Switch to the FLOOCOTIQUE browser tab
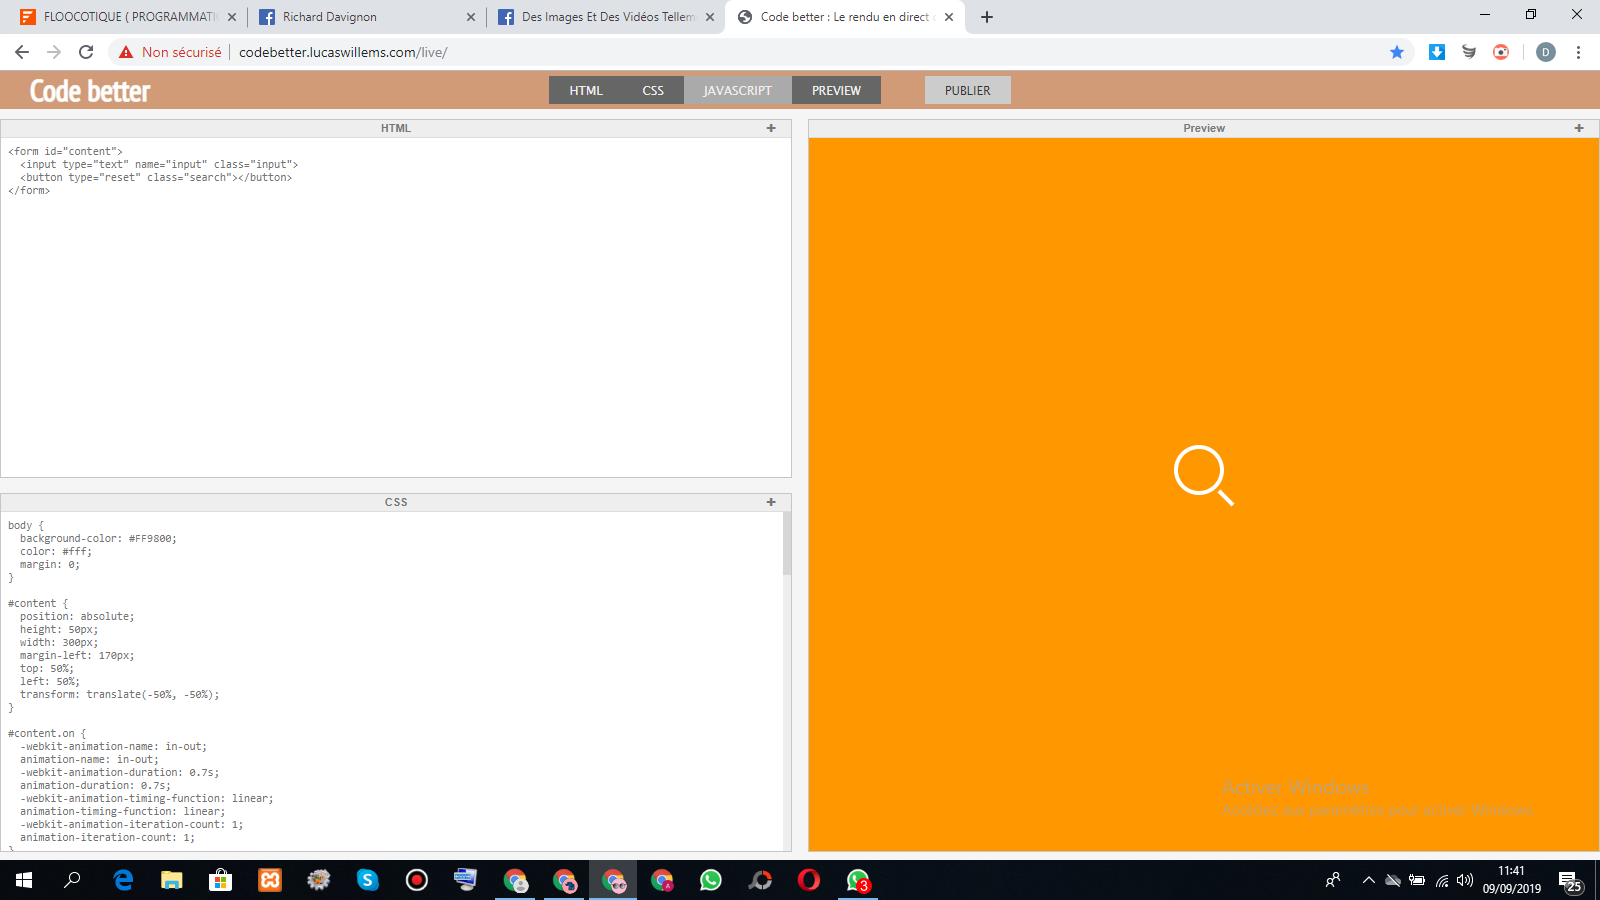The height and width of the screenshot is (900, 1600). (128, 17)
